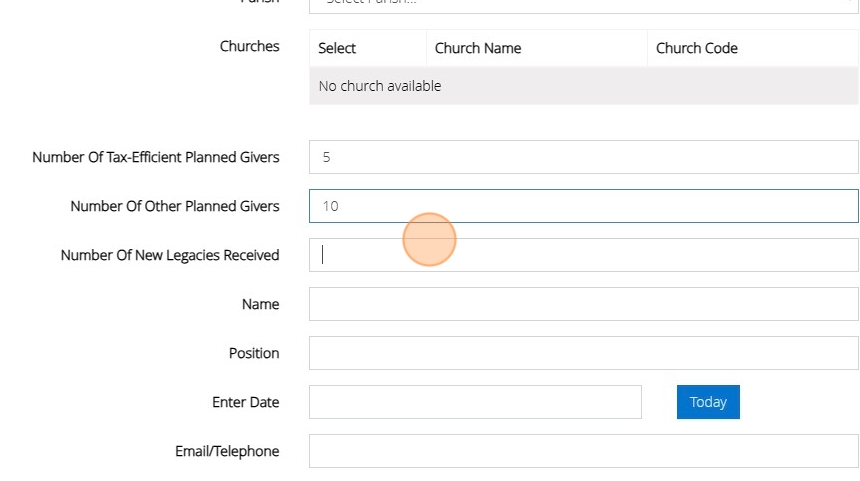Click the Church Code column header
860x481 pixels.
click(697, 48)
